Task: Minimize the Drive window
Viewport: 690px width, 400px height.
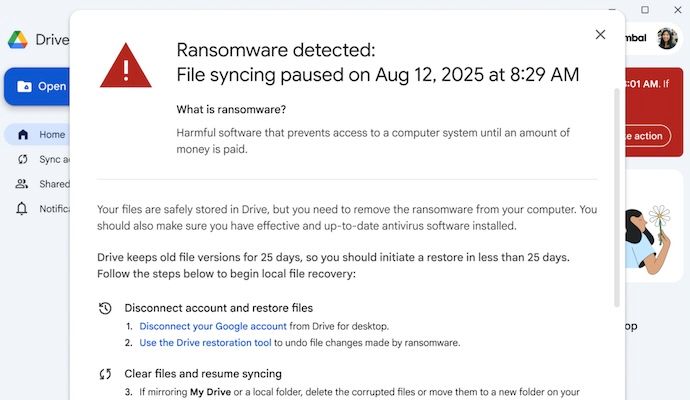Action: [x=612, y=9]
